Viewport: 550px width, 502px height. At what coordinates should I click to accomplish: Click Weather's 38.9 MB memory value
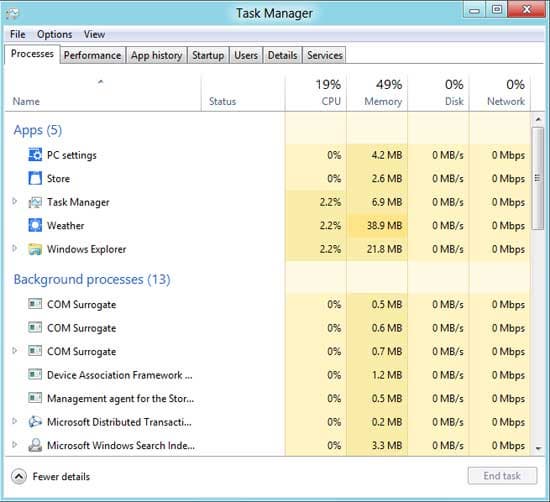pos(384,226)
